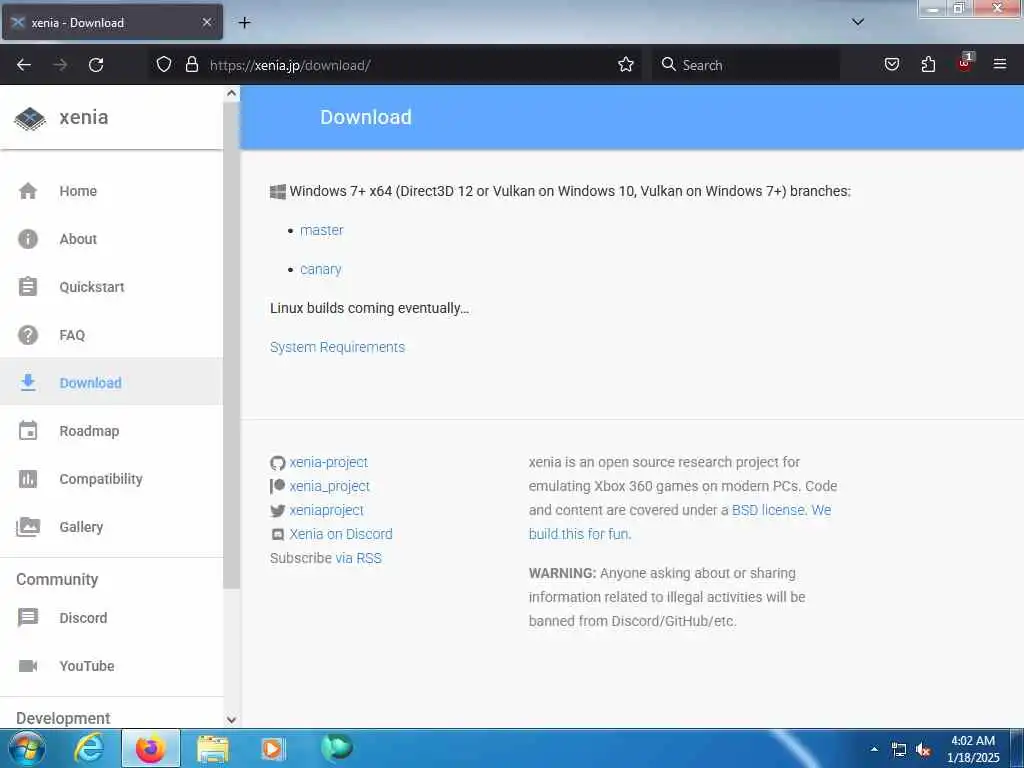Click the Firefox taskbar button
This screenshot has width=1024, height=768.
pos(151,748)
